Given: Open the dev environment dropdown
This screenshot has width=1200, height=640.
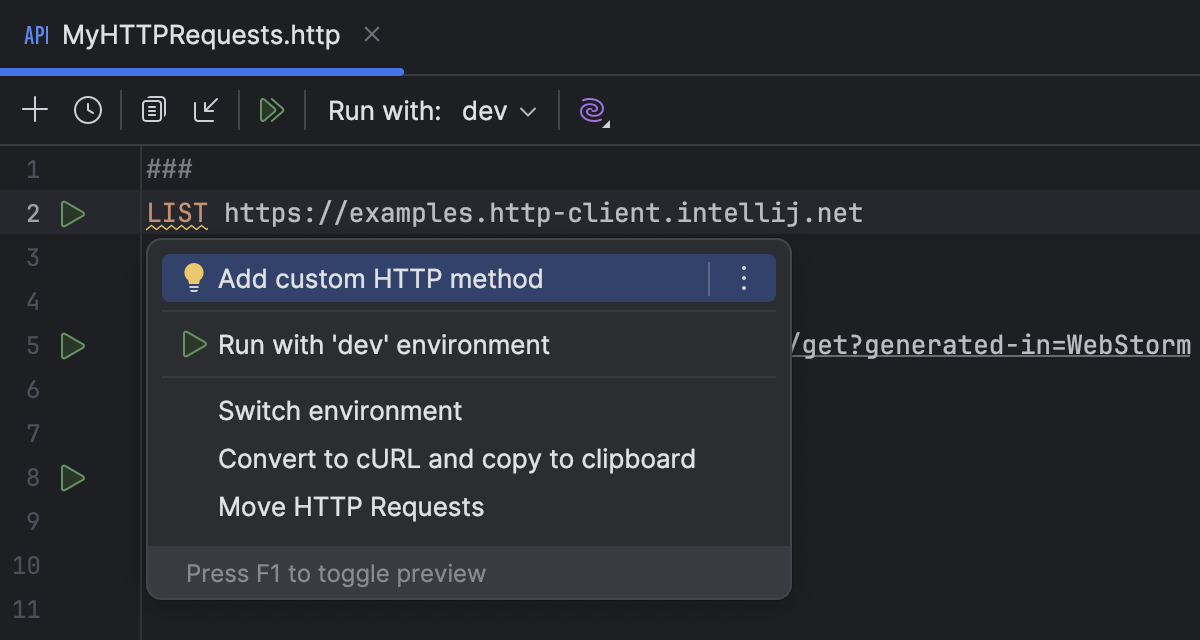Looking at the screenshot, I should click(499, 111).
